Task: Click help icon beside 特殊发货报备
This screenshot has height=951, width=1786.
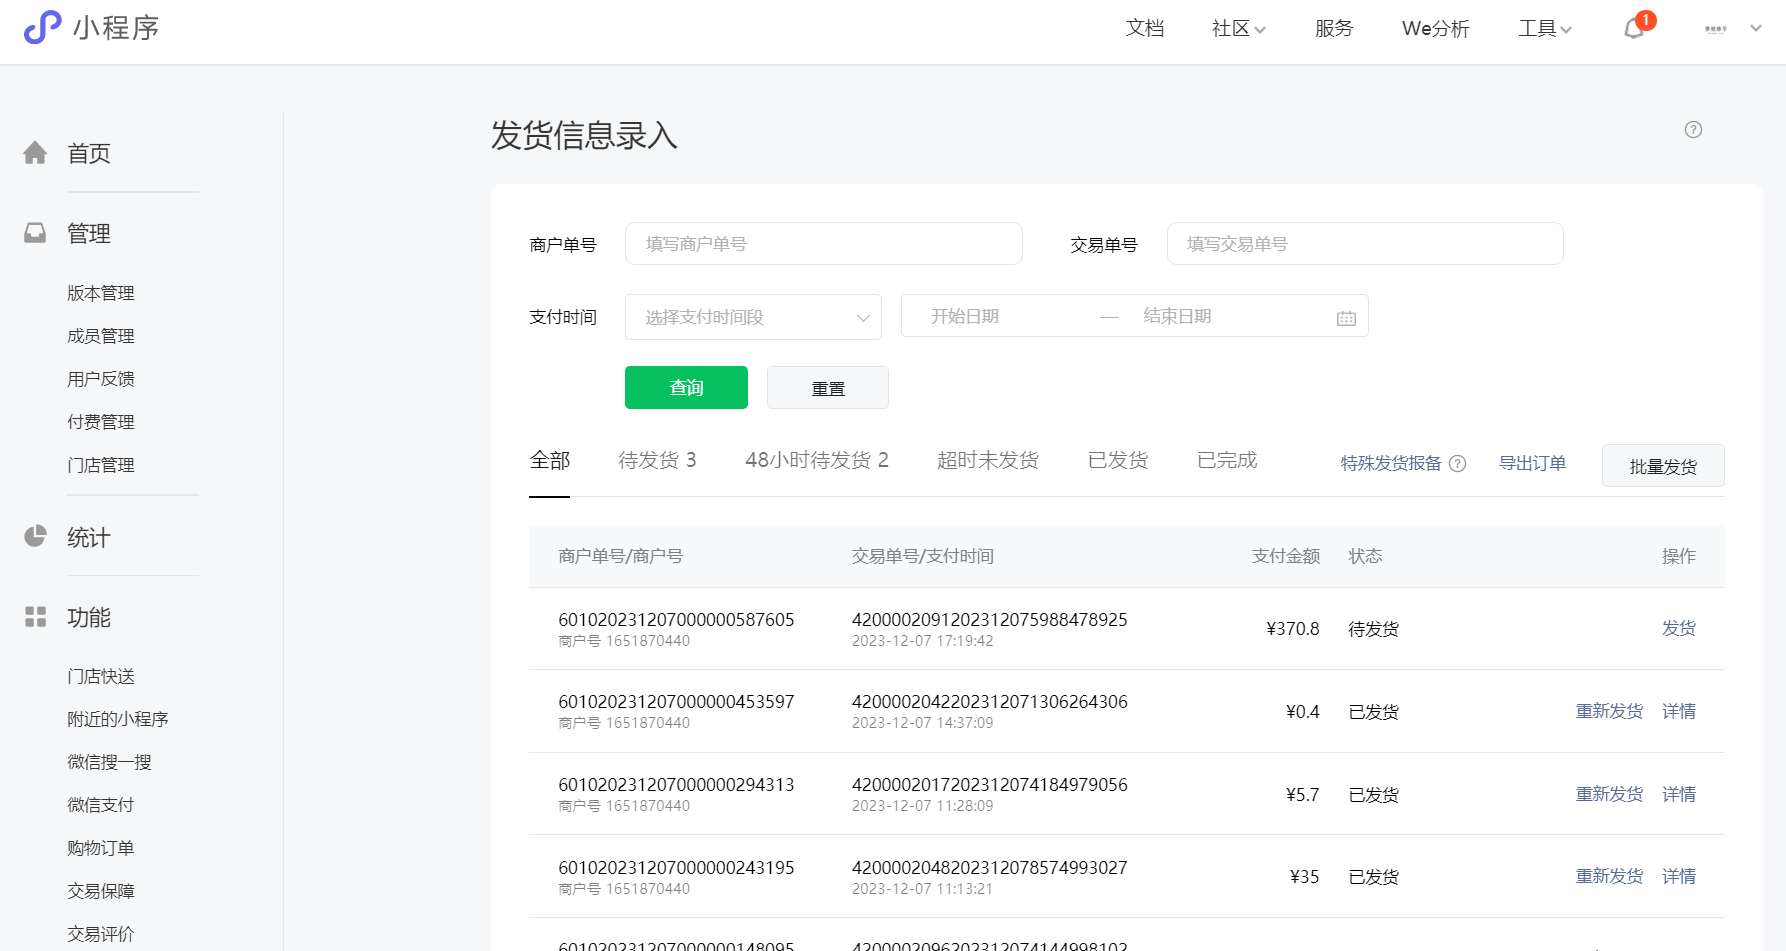Action: coord(1458,464)
